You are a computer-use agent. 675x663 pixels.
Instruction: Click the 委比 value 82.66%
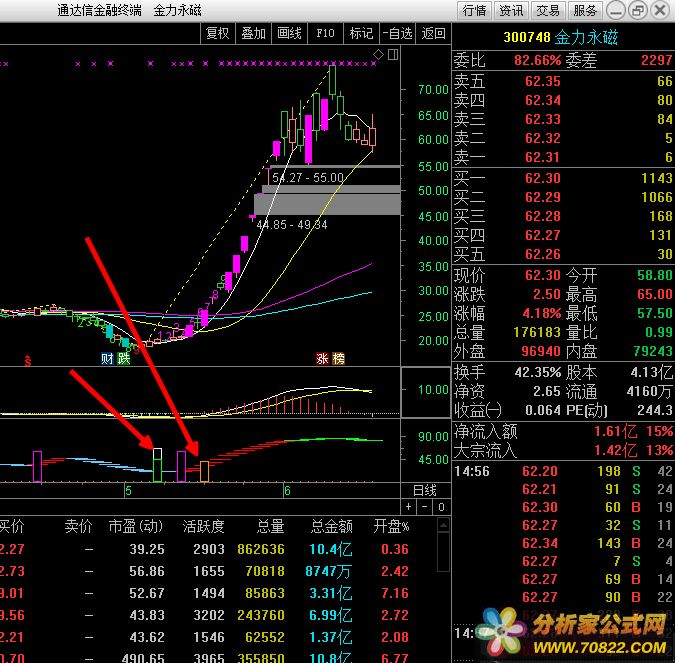(538, 60)
